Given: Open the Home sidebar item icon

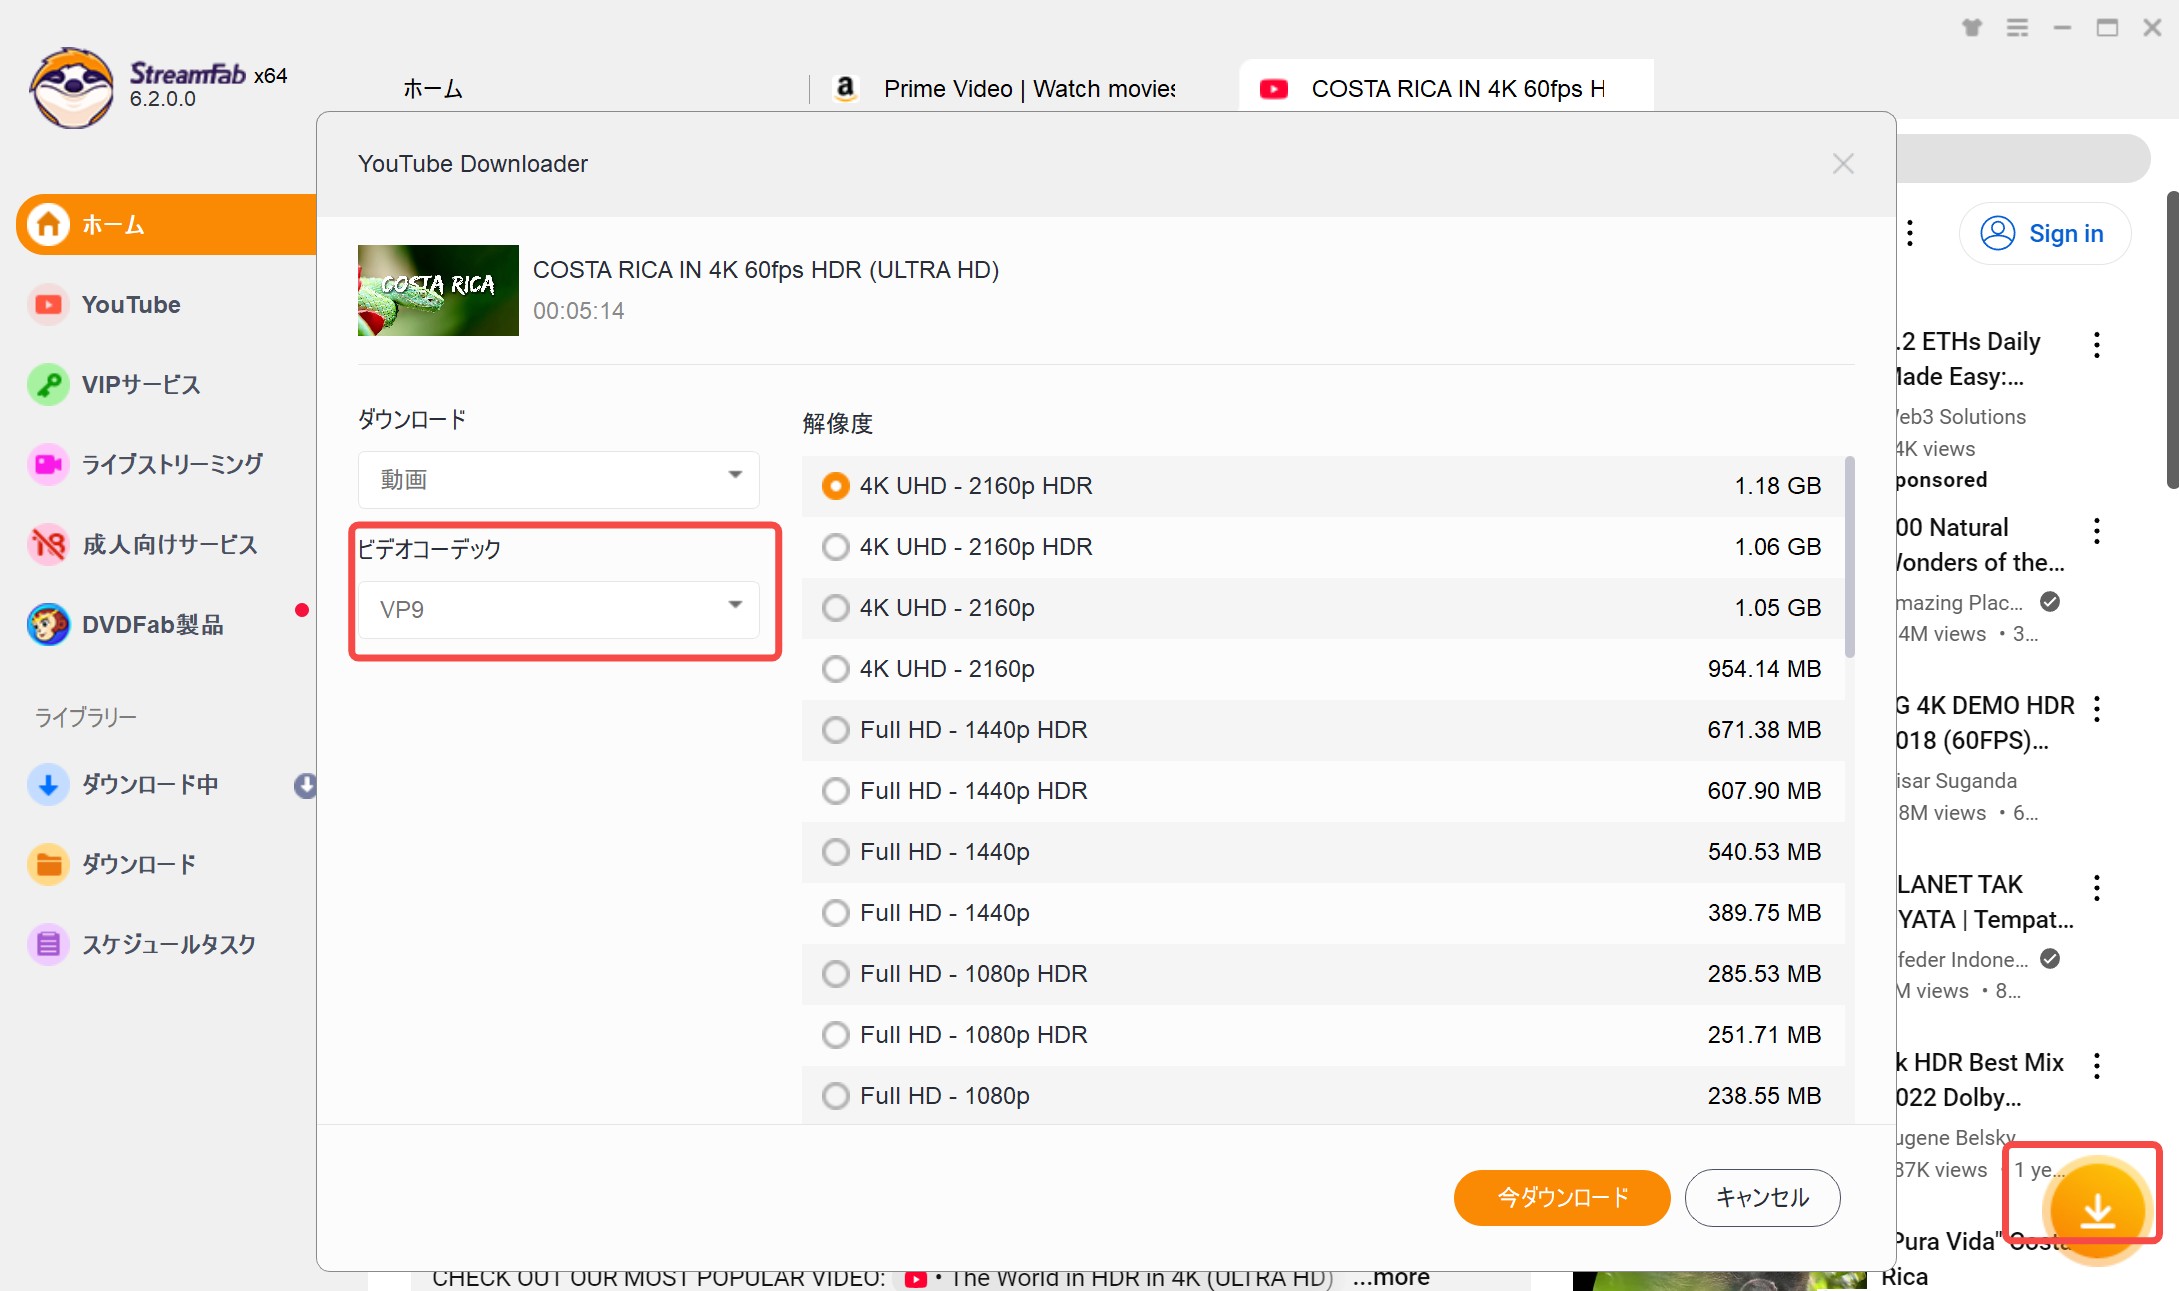Looking at the screenshot, I should 48,225.
